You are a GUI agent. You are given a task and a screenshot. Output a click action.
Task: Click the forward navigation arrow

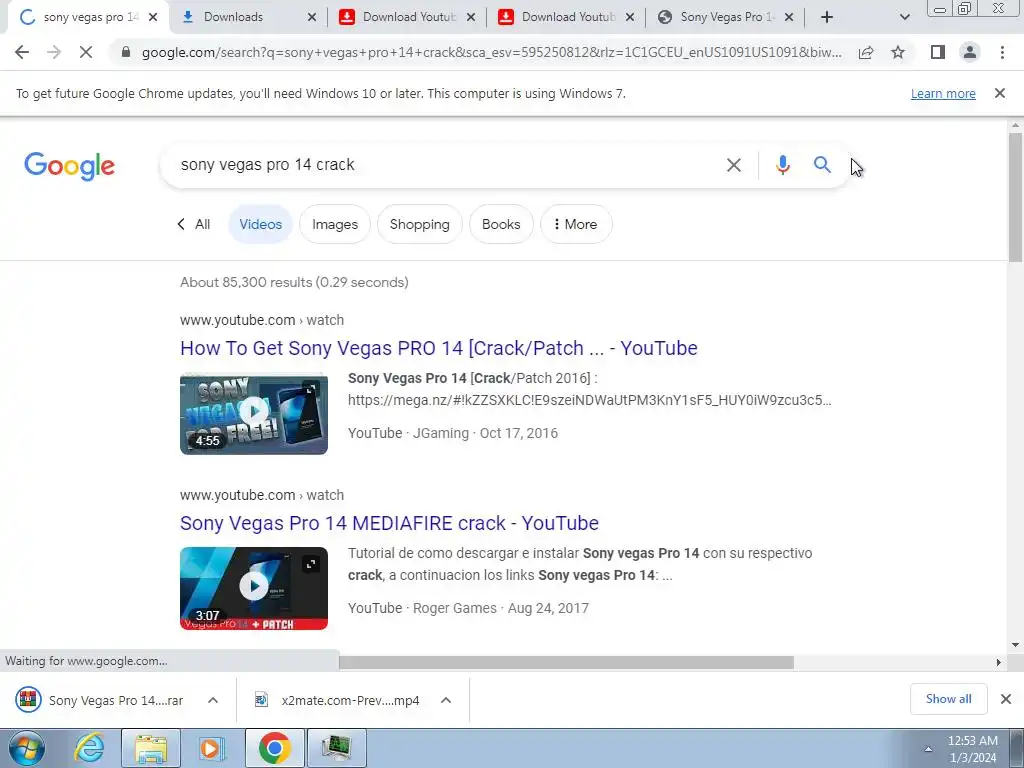tap(54, 52)
